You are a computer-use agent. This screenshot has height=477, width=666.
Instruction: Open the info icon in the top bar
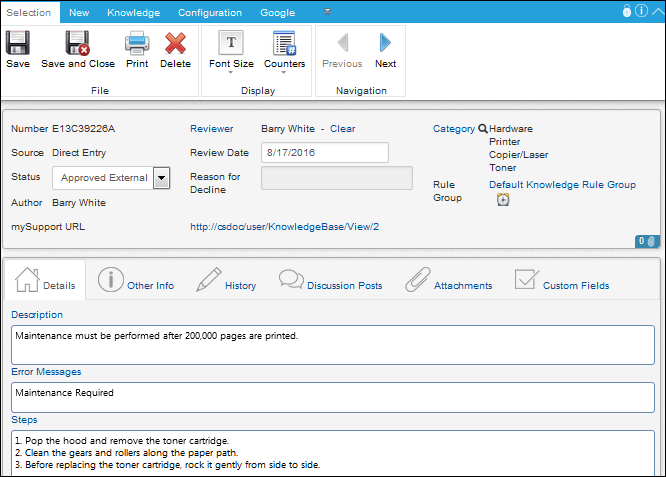tap(641, 11)
